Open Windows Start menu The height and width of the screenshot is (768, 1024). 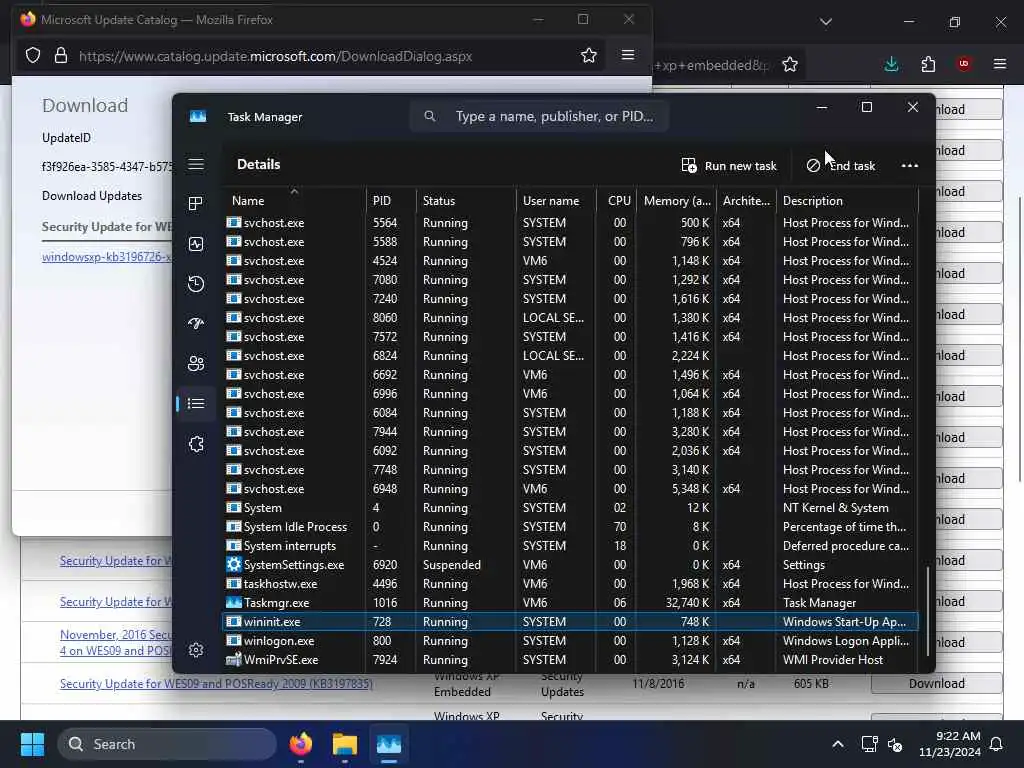32,744
